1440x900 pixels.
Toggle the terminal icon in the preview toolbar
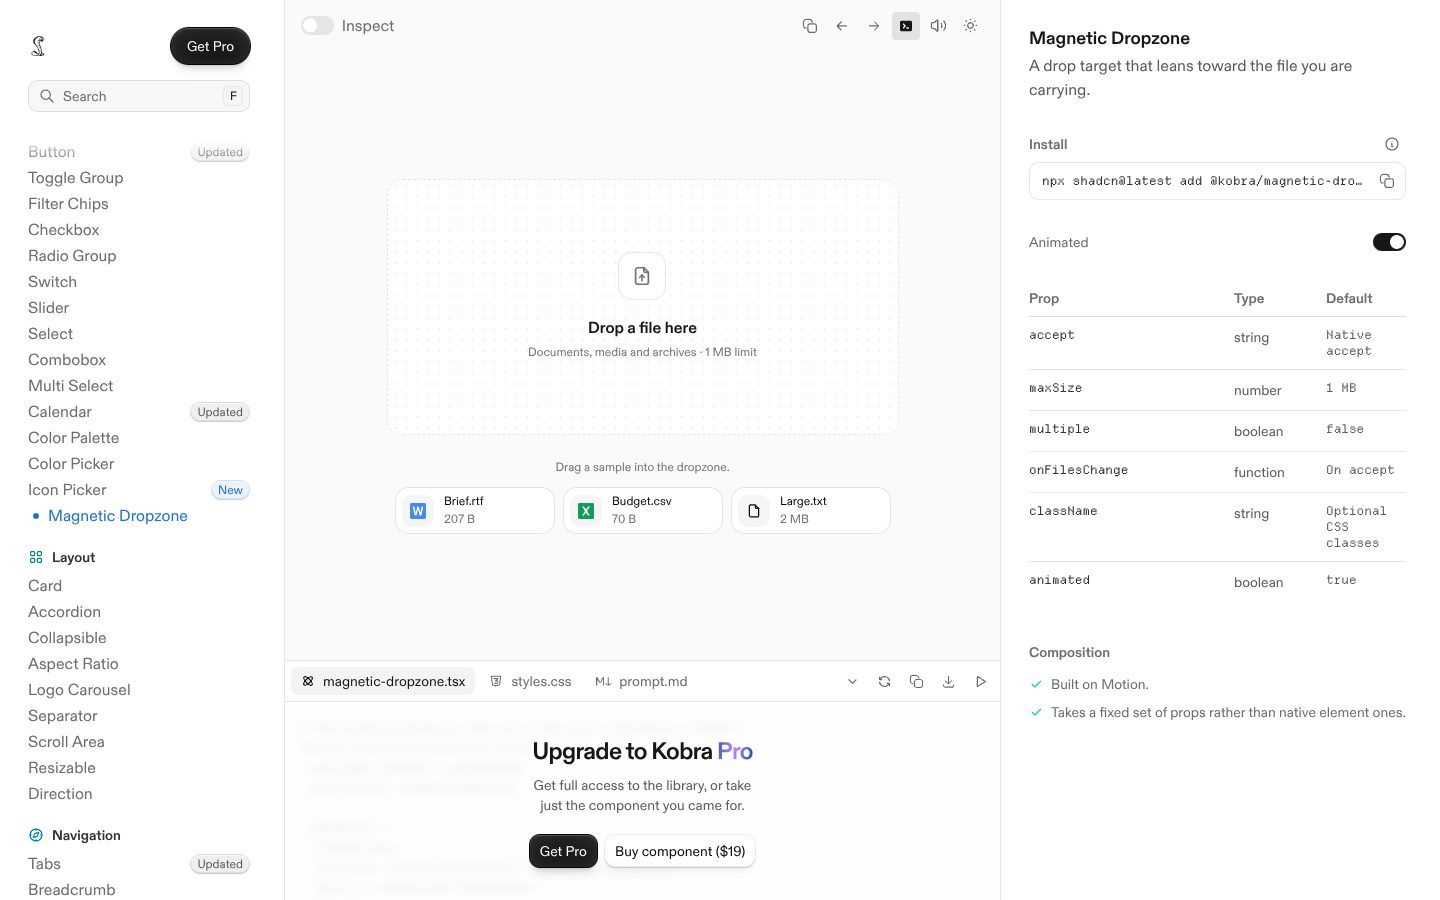(x=906, y=26)
